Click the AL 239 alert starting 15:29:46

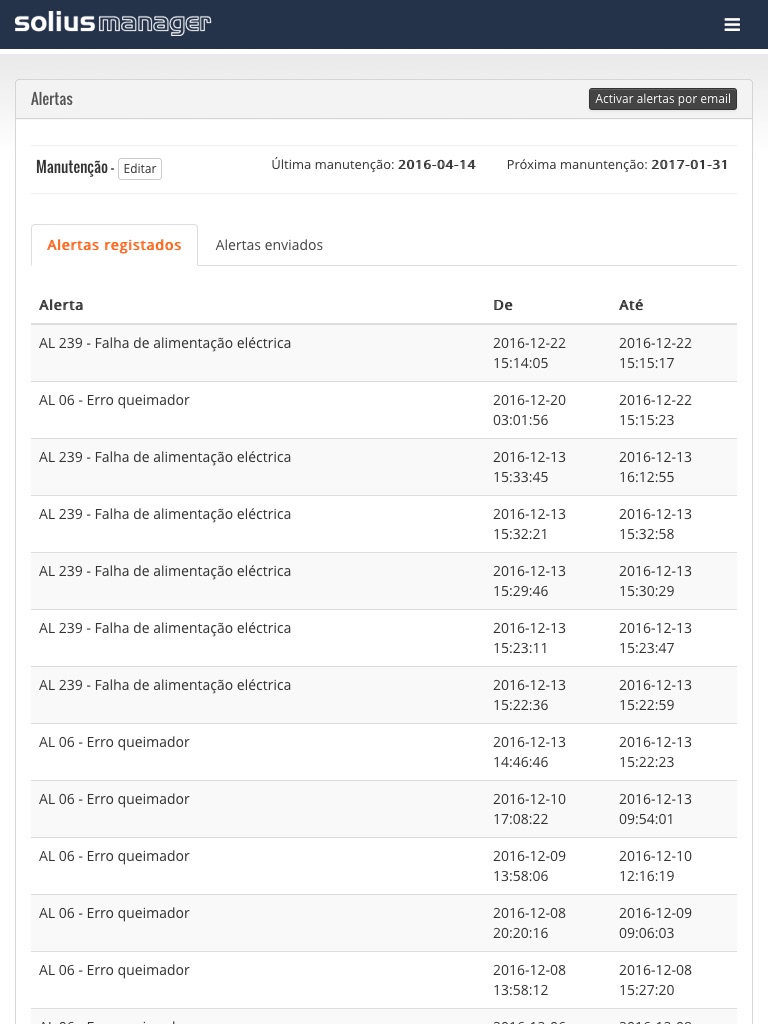(x=165, y=572)
